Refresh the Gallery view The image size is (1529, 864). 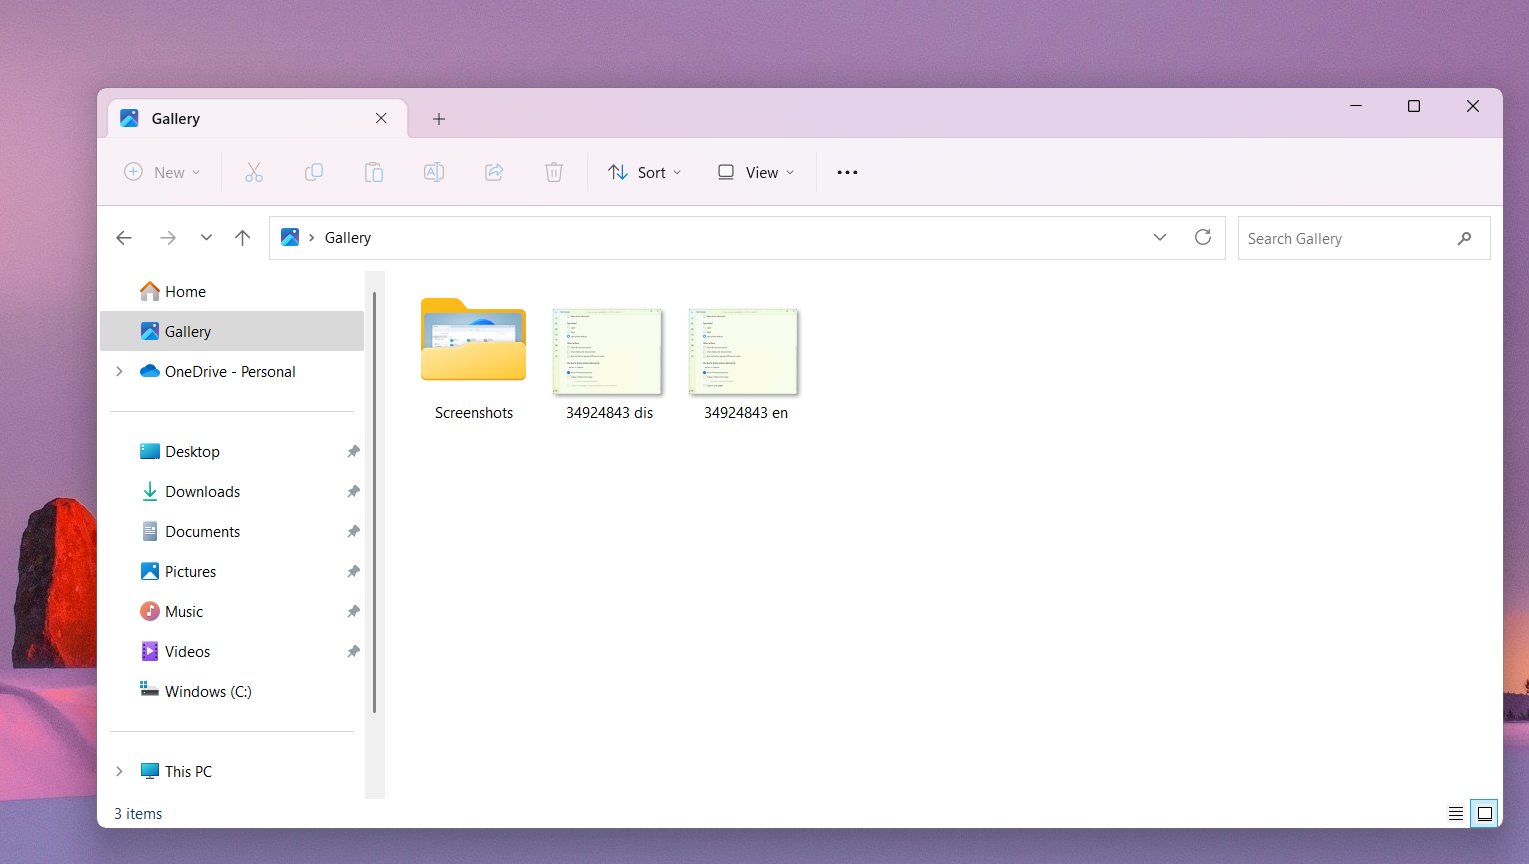[1203, 237]
